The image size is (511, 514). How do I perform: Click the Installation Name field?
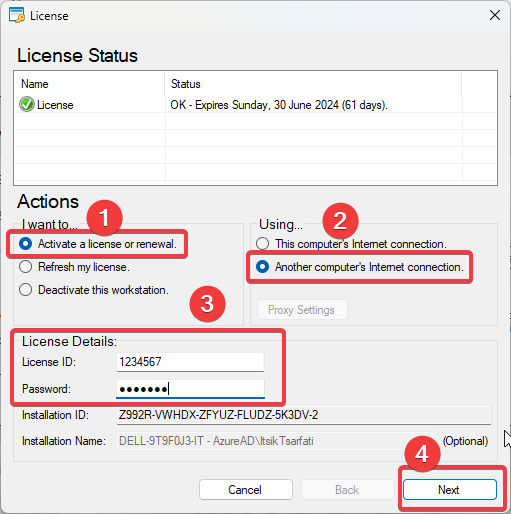pyautogui.click(x=275, y=441)
